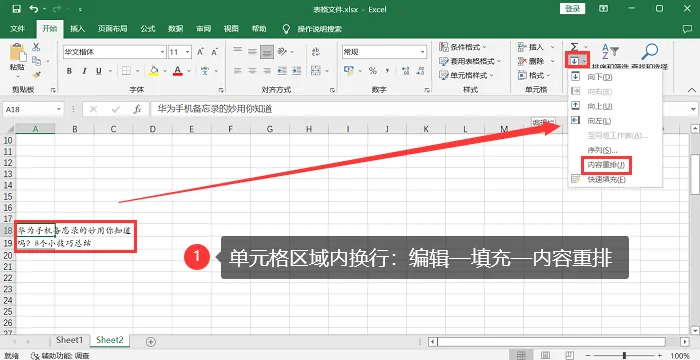
Task: Click the increase indent icon
Action: [x=296, y=71]
